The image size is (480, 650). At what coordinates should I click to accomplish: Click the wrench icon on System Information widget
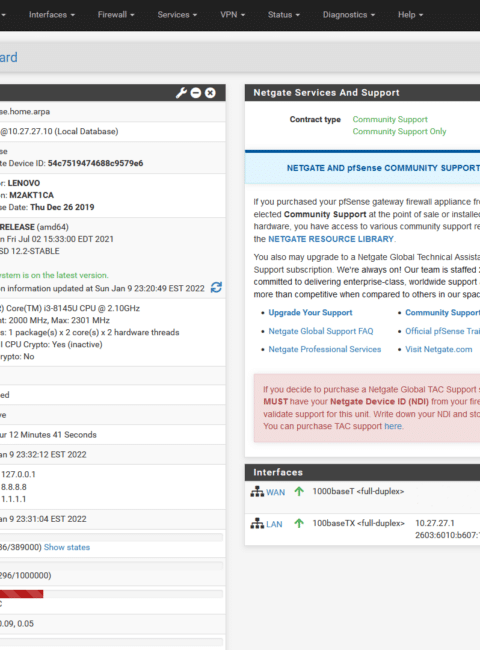[x=181, y=93]
